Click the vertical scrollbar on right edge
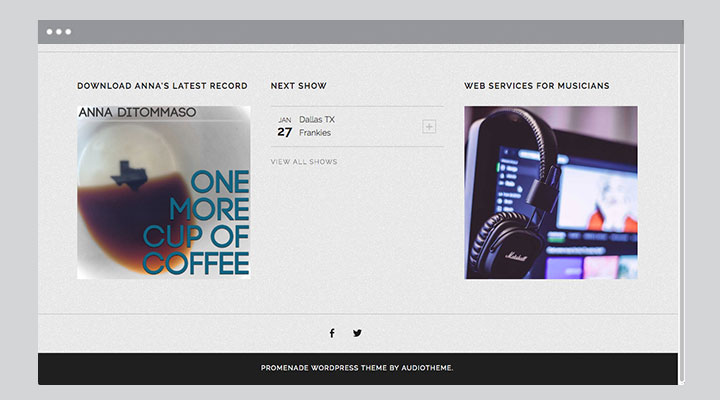Viewport: 720px width, 400px height. click(x=681, y=214)
